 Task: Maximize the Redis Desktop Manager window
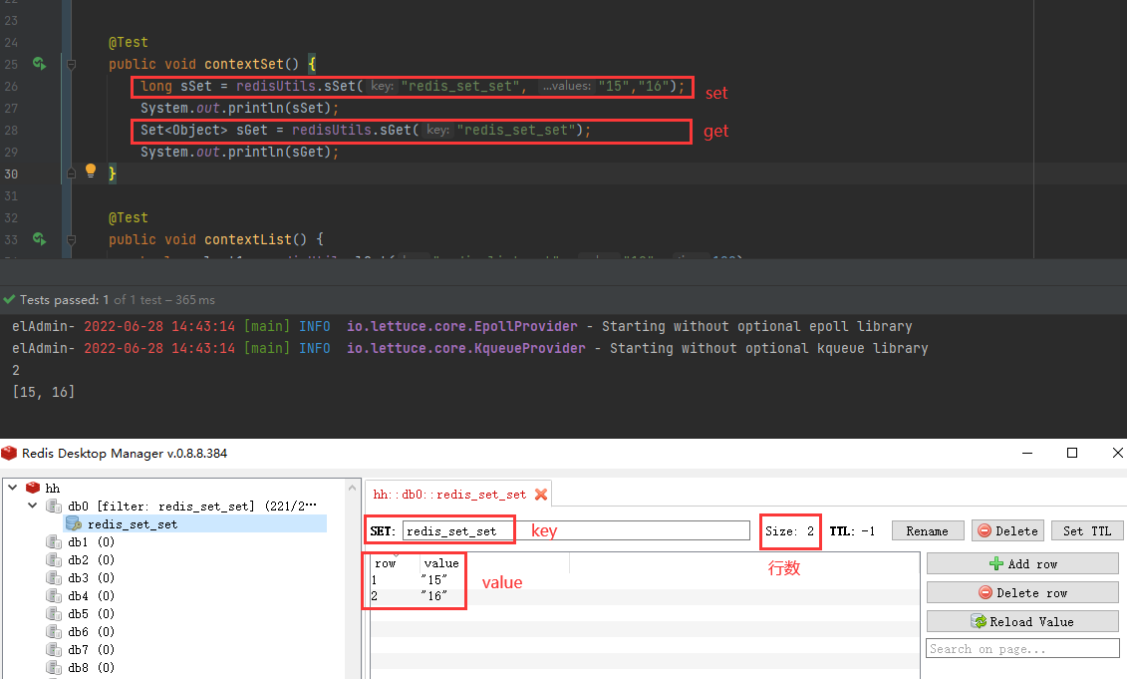click(x=1072, y=453)
